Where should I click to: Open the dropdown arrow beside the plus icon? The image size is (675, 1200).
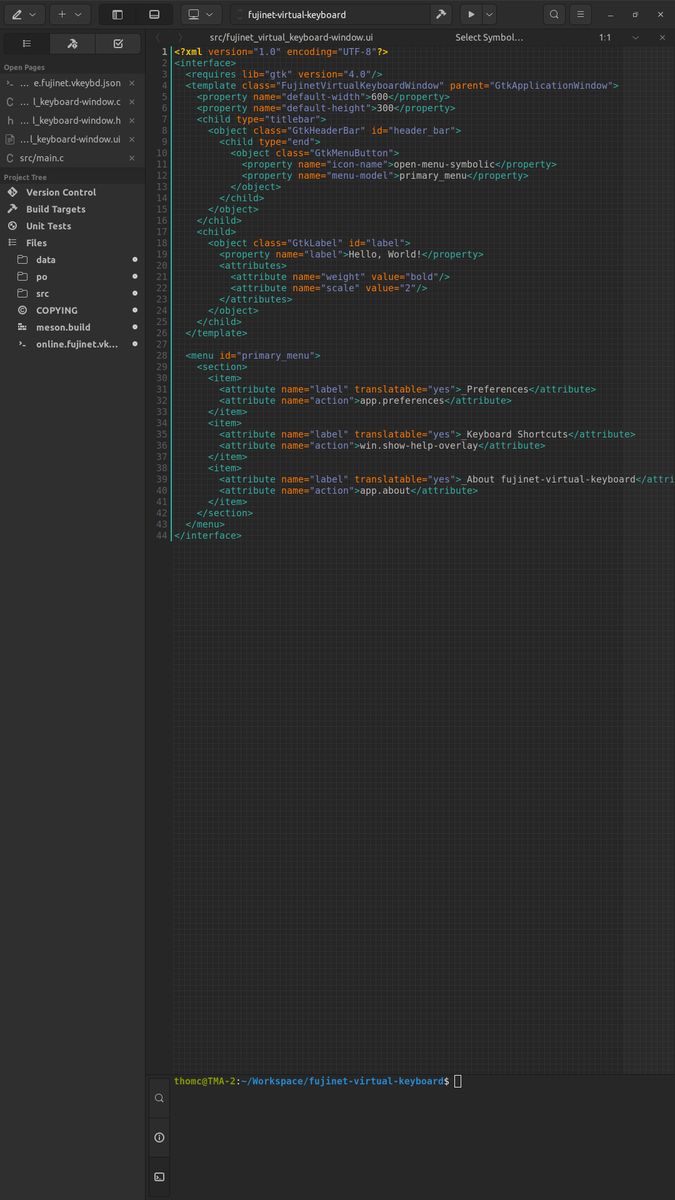coord(79,15)
